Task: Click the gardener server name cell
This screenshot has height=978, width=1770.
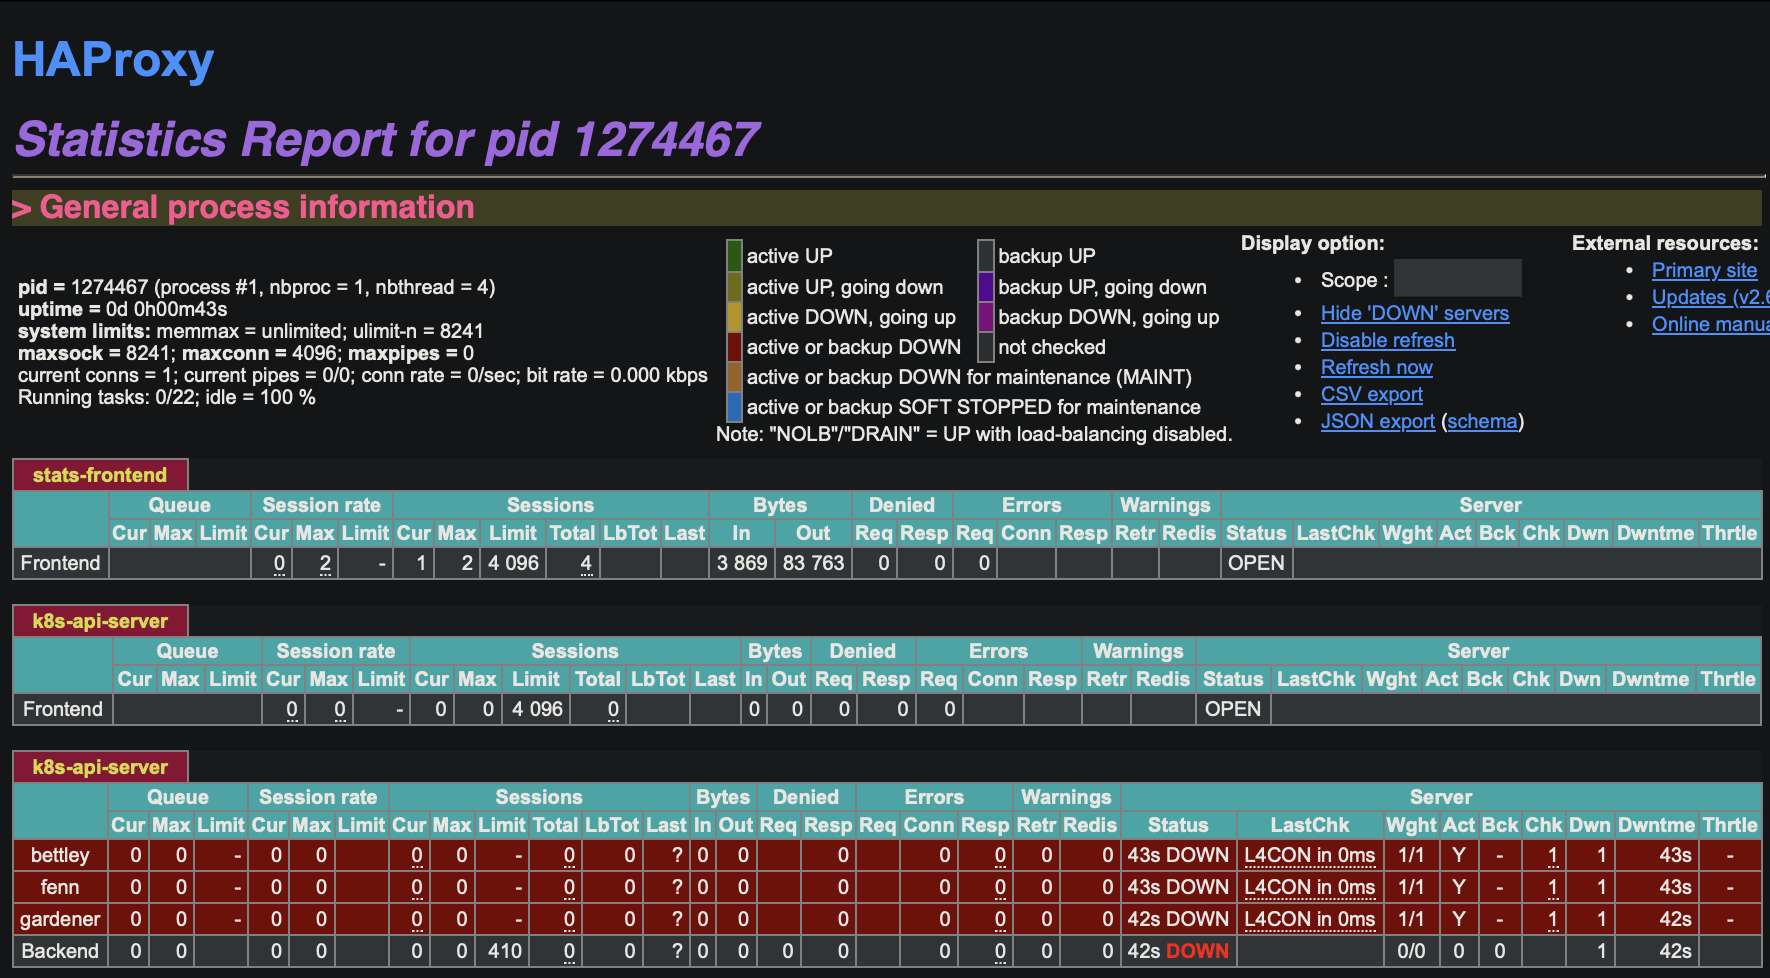Action: (60, 919)
